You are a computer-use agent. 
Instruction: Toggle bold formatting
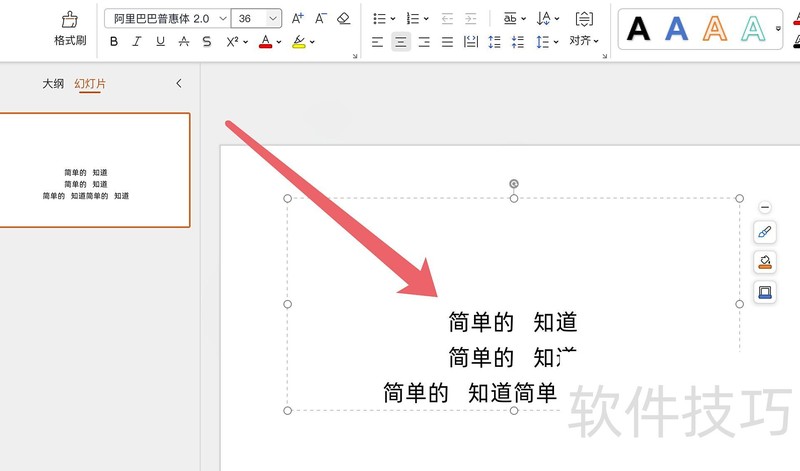click(113, 42)
